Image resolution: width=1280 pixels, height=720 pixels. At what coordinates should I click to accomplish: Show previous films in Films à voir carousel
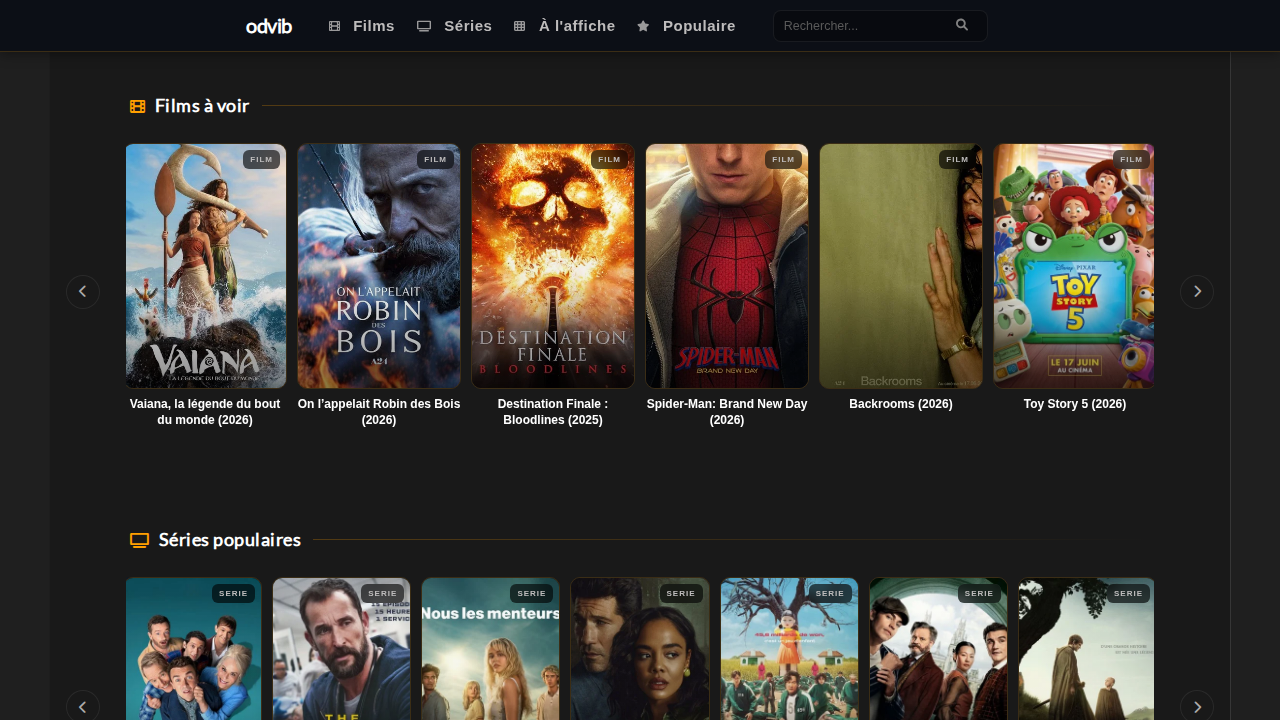coord(83,292)
